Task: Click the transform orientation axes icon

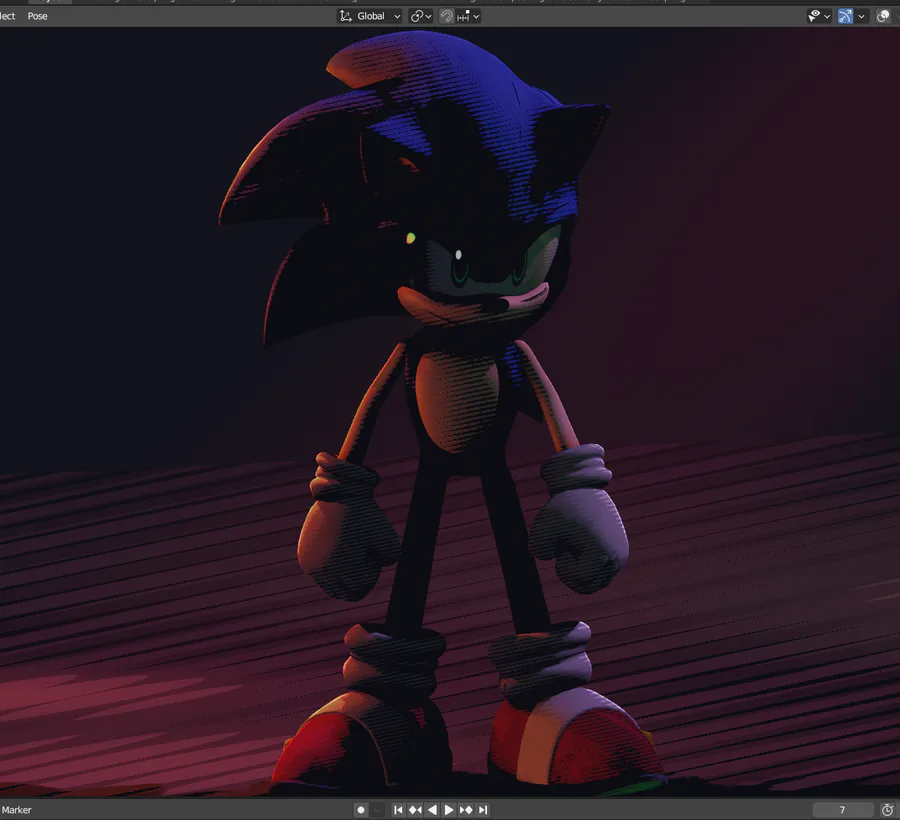Action: pyautogui.click(x=346, y=16)
